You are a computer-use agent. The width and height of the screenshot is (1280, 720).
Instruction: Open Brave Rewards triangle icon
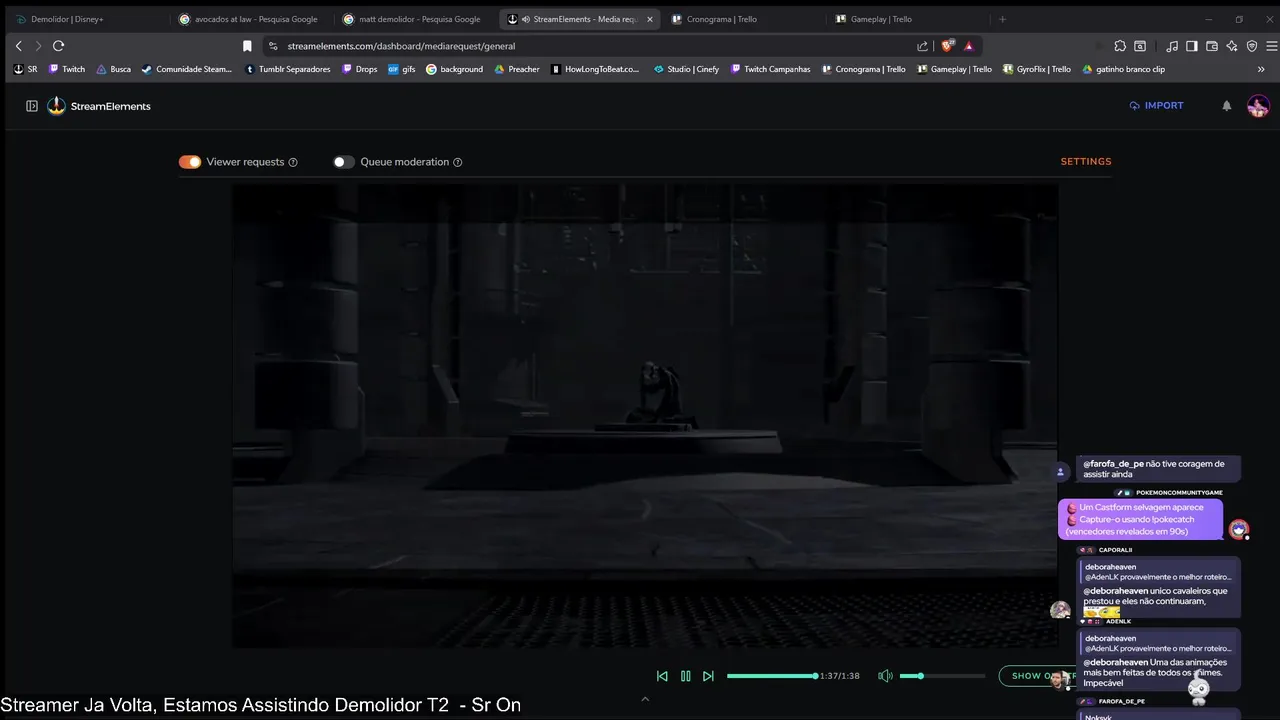[969, 46]
